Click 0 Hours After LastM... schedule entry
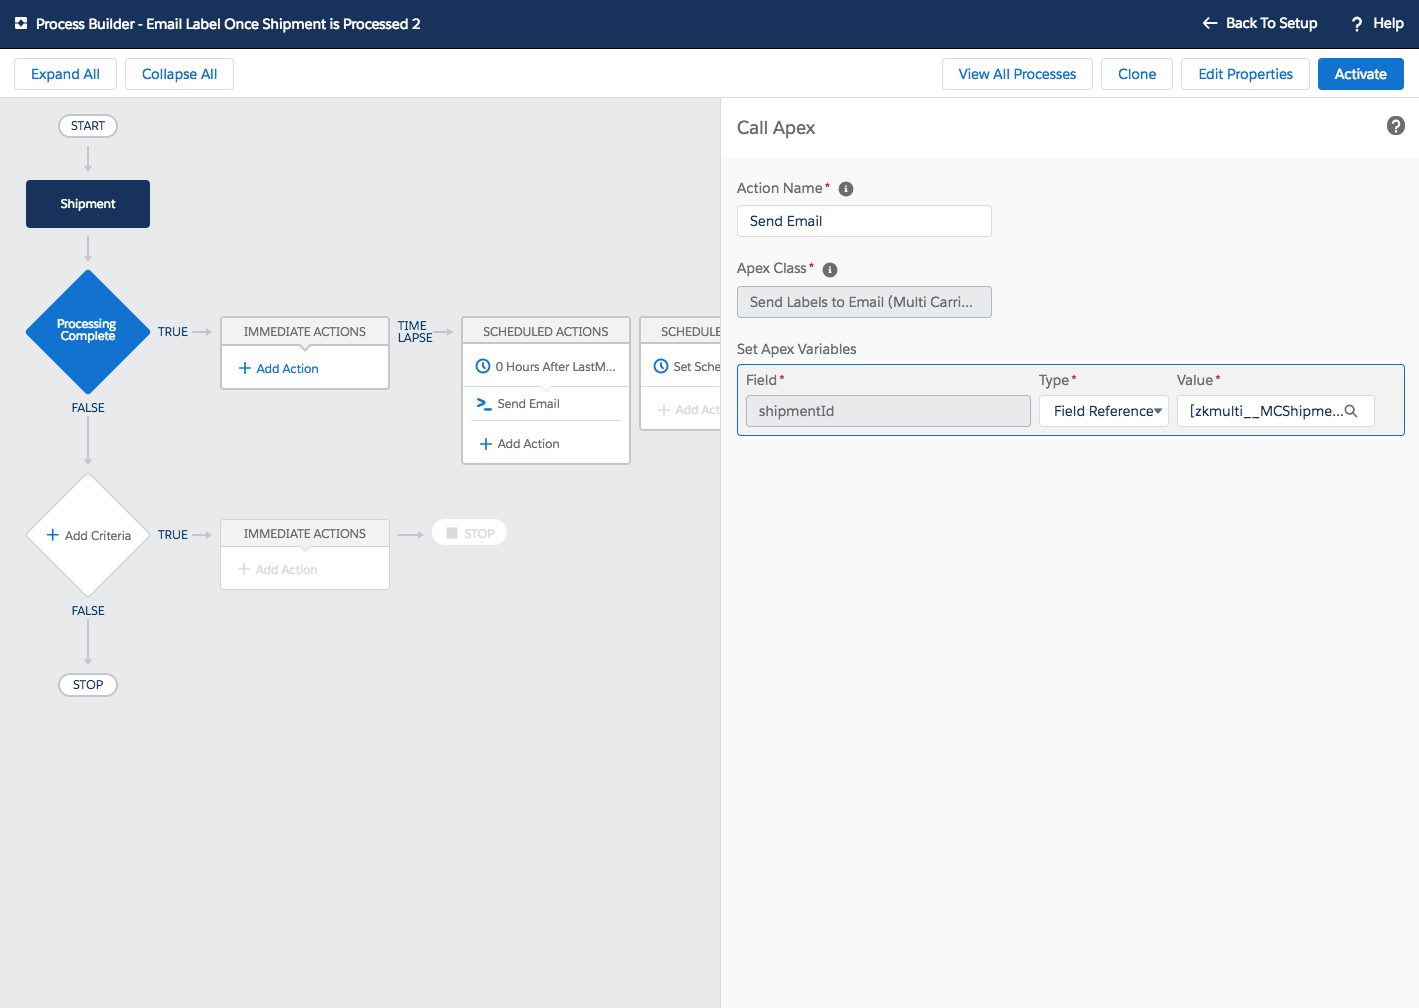Image resolution: width=1419 pixels, height=1008 pixels. [546, 367]
